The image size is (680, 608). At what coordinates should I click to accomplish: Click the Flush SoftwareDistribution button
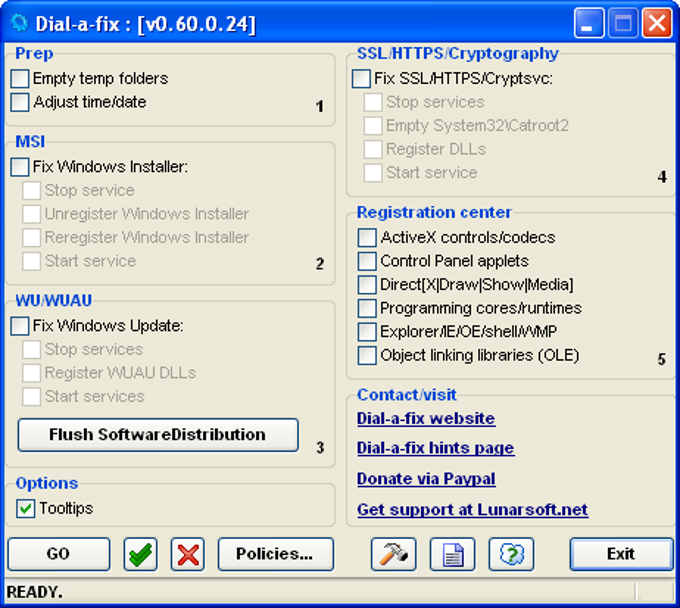coord(158,435)
